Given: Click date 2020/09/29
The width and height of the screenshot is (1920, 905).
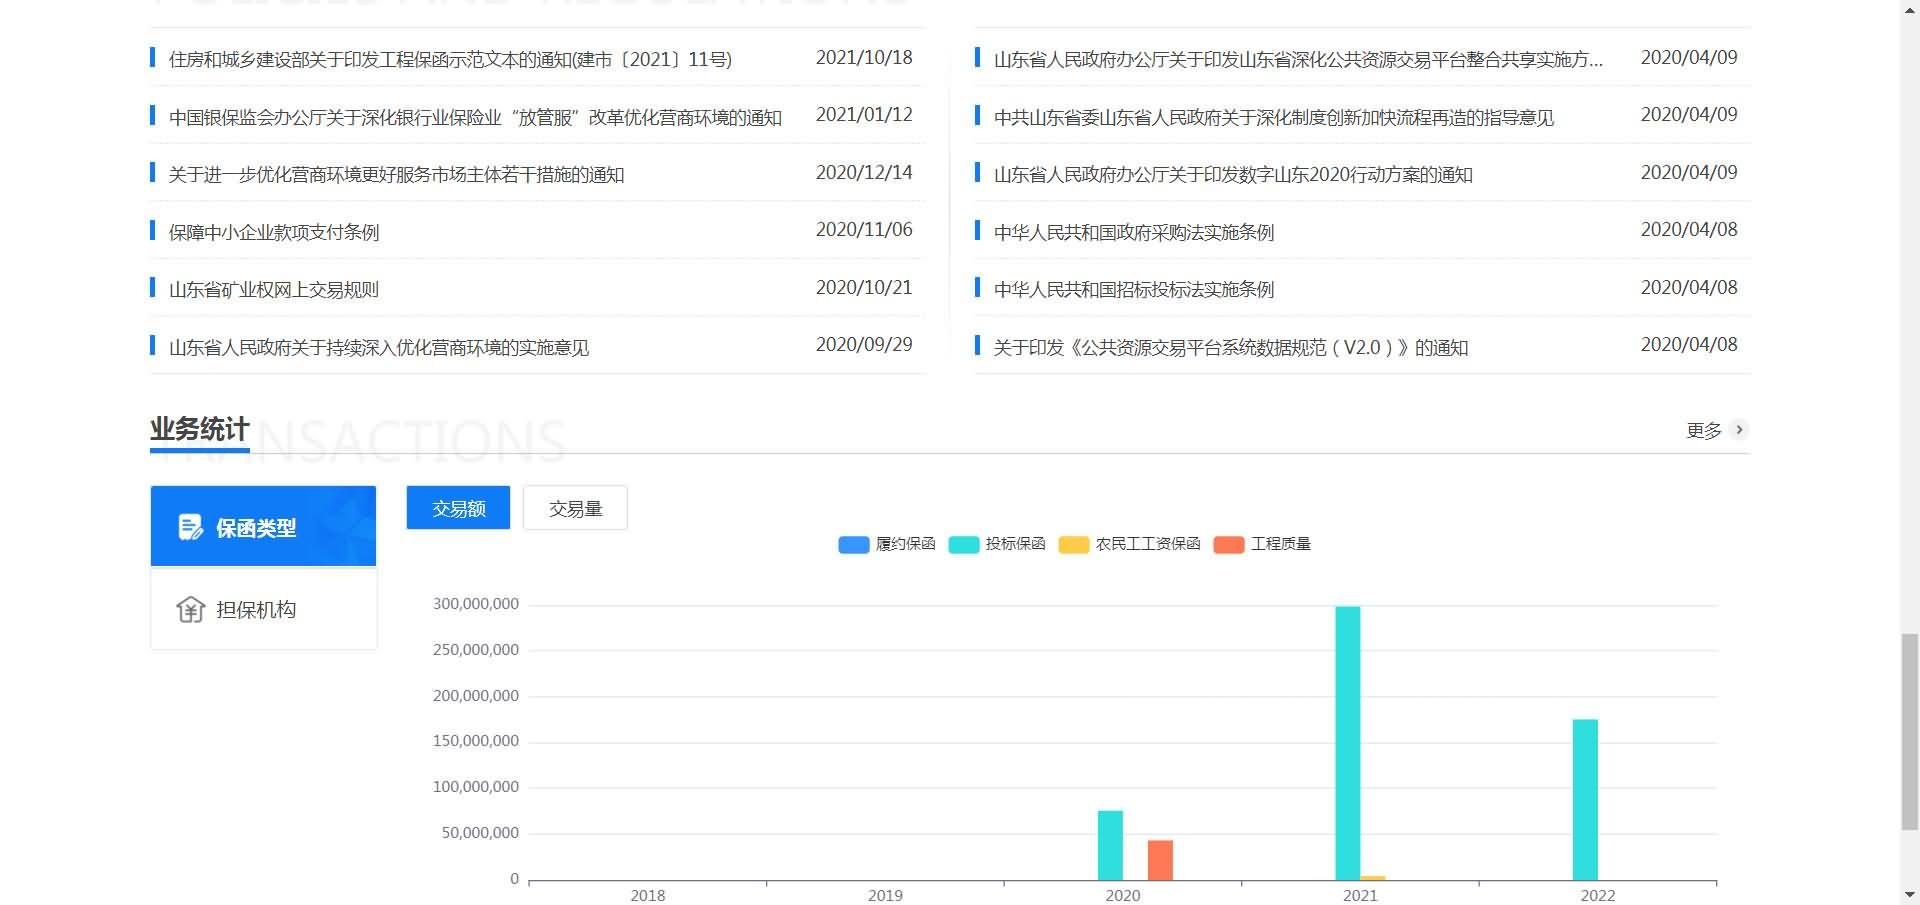Looking at the screenshot, I should [864, 345].
